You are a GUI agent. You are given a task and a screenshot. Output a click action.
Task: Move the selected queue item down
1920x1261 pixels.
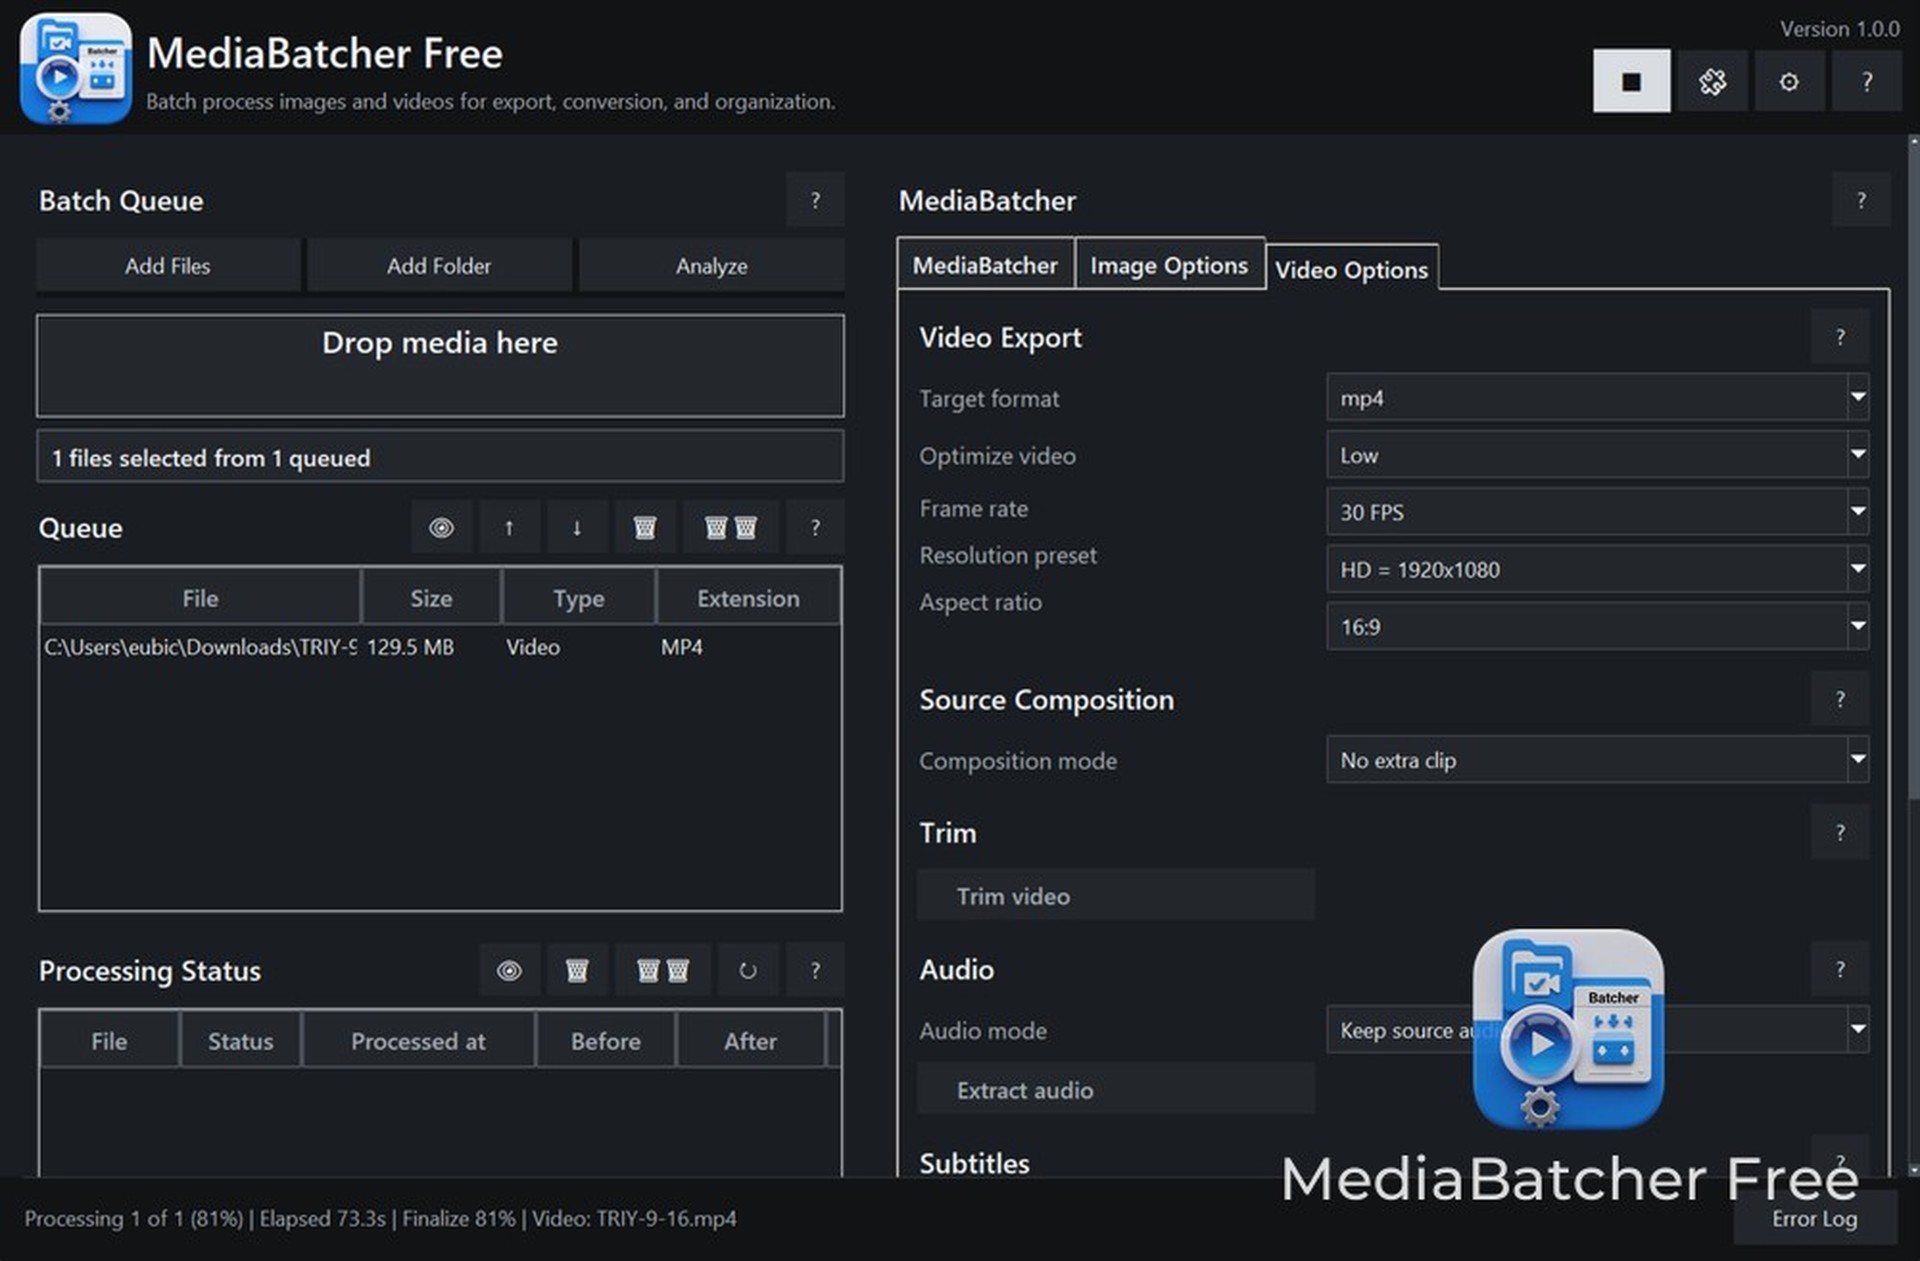pyautogui.click(x=577, y=527)
